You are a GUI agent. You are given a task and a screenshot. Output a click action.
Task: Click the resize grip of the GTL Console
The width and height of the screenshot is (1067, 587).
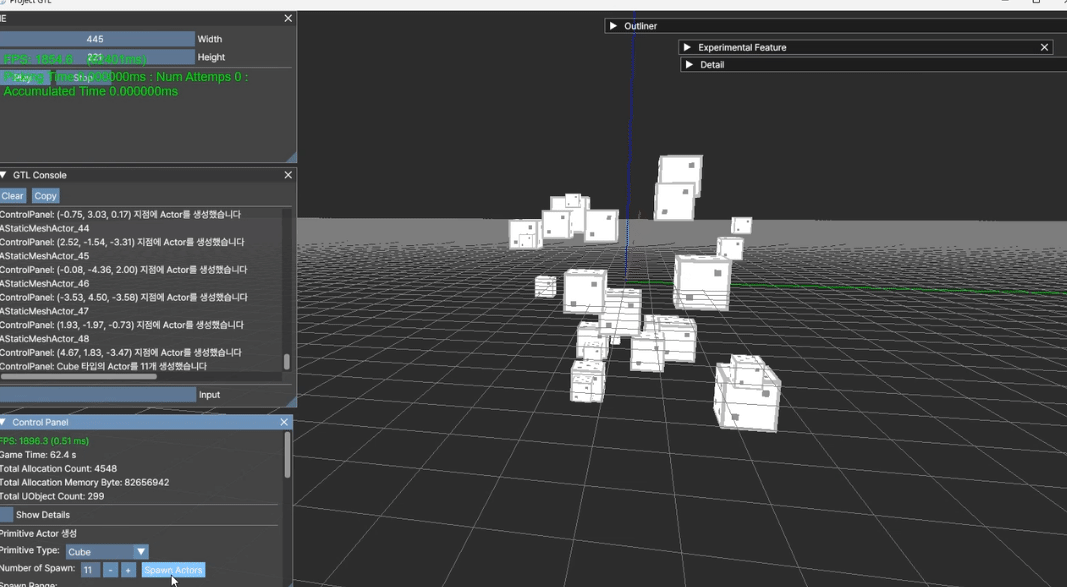[291, 403]
